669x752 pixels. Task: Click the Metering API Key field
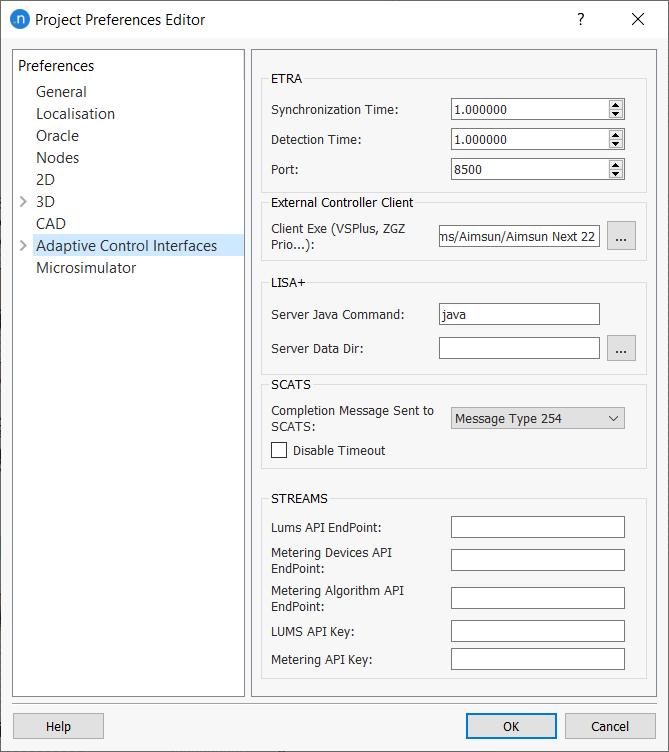[x=538, y=659]
